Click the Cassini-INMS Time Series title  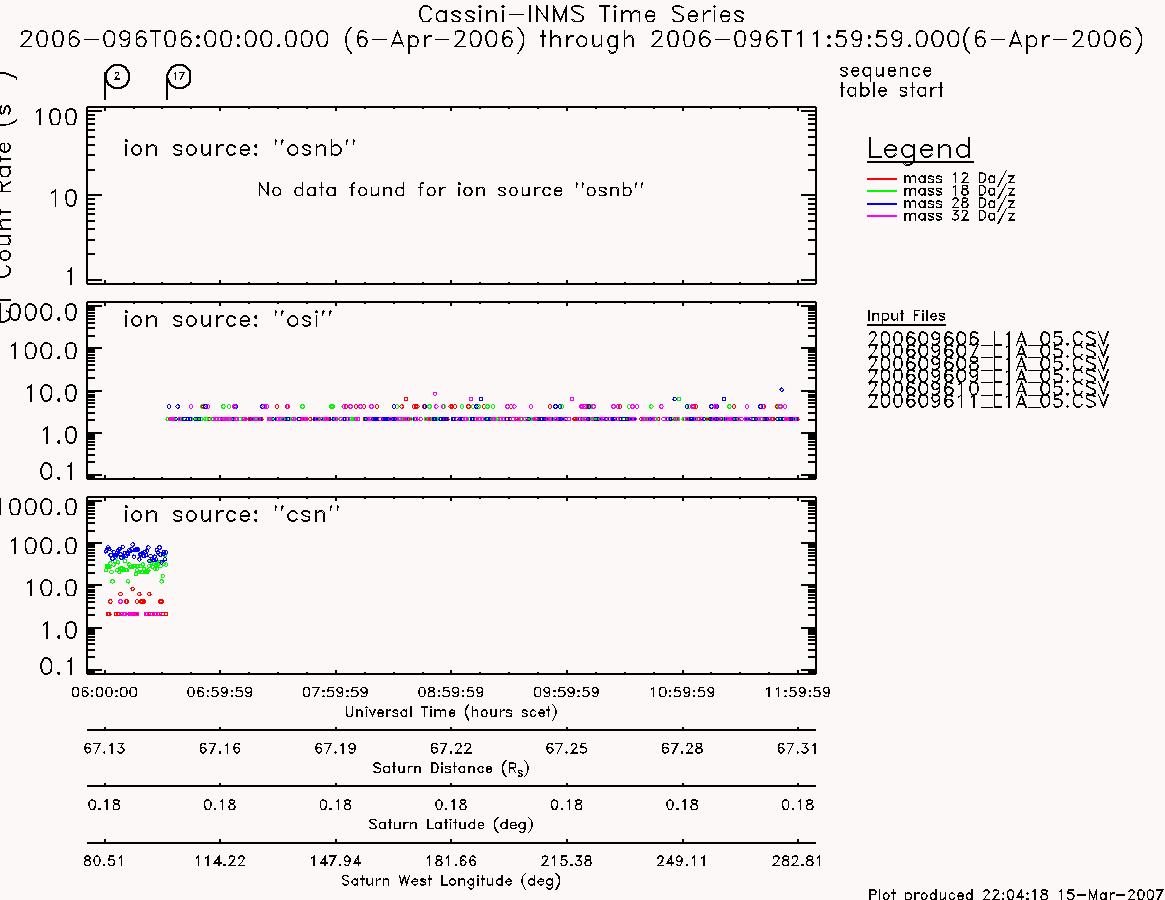click(581, 14)
